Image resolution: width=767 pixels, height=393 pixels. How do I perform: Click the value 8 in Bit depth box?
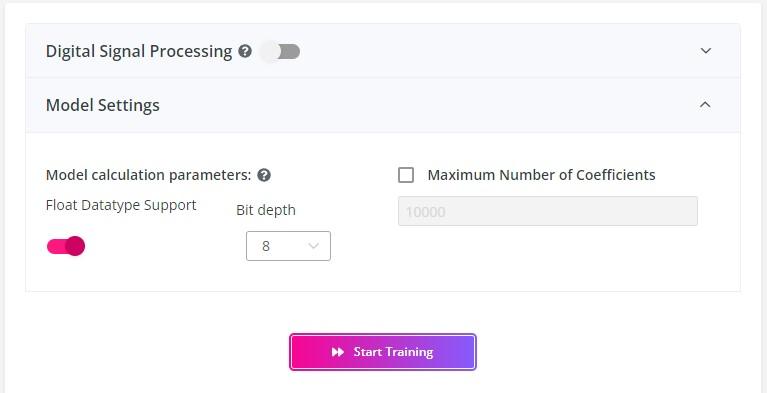point(266,246)
